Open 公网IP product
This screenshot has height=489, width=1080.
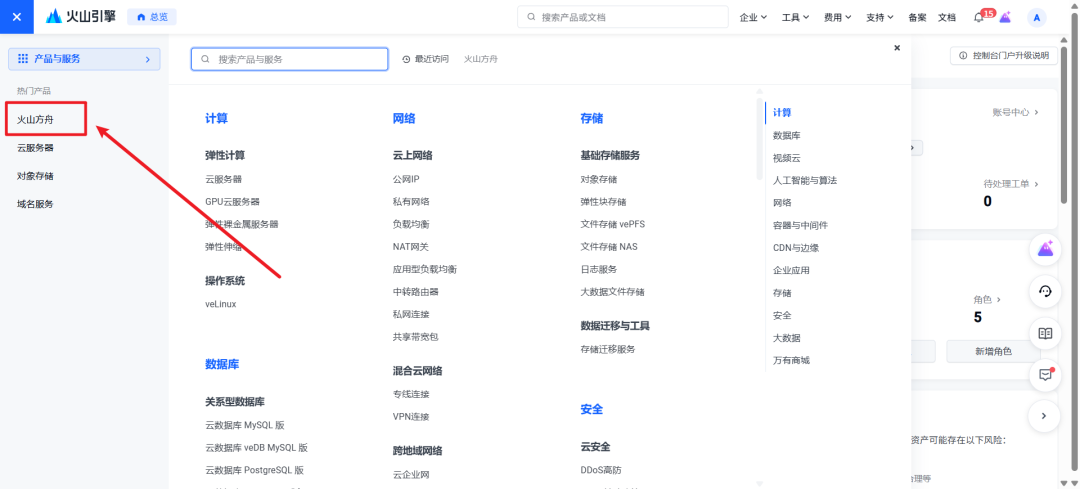click(406, 179)
